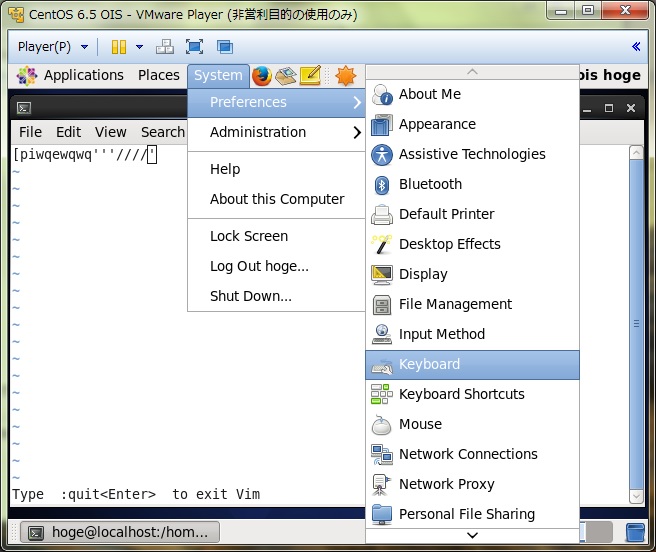Click the "Type :quit<Enter> to exit Vim" message
Screen dimensions: 656x552
136,495
